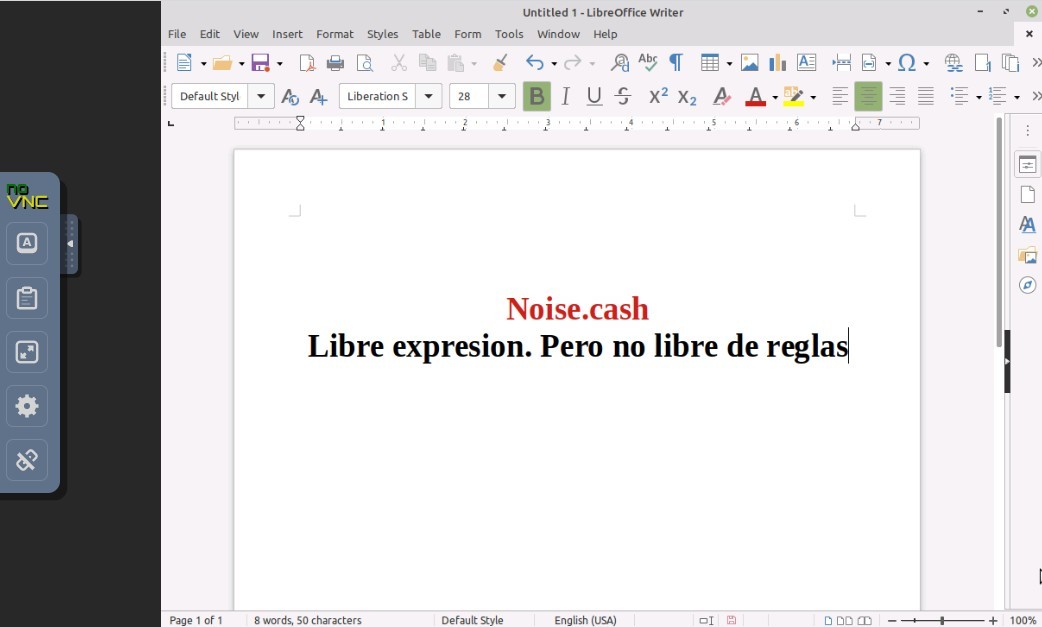Toggle Strikethrough formatting
1042x627 pixels.
[x=623, y=96]
